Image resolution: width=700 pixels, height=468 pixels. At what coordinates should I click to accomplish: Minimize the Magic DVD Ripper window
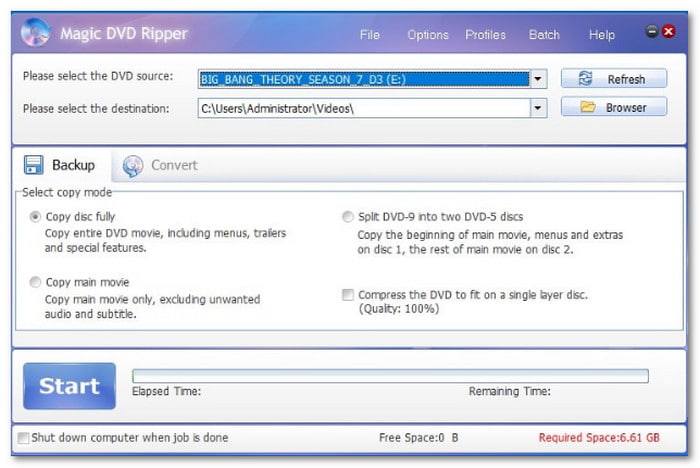[x=652, y=31]
